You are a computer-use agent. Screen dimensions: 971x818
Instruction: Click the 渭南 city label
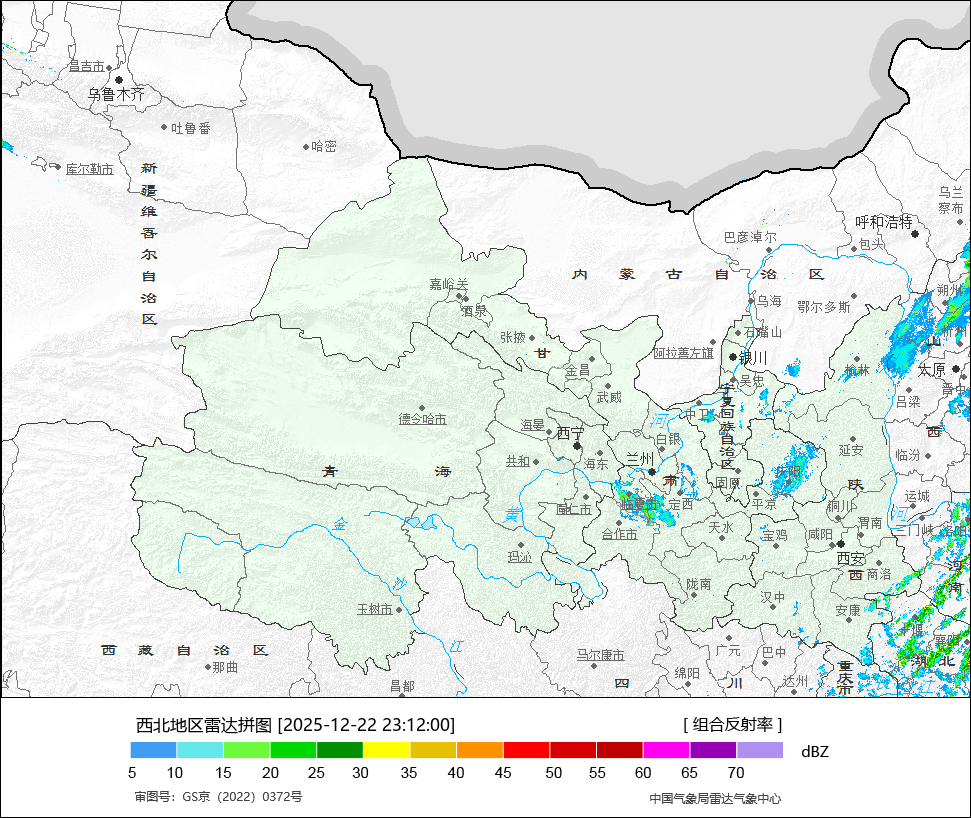[x=870, y=523]
